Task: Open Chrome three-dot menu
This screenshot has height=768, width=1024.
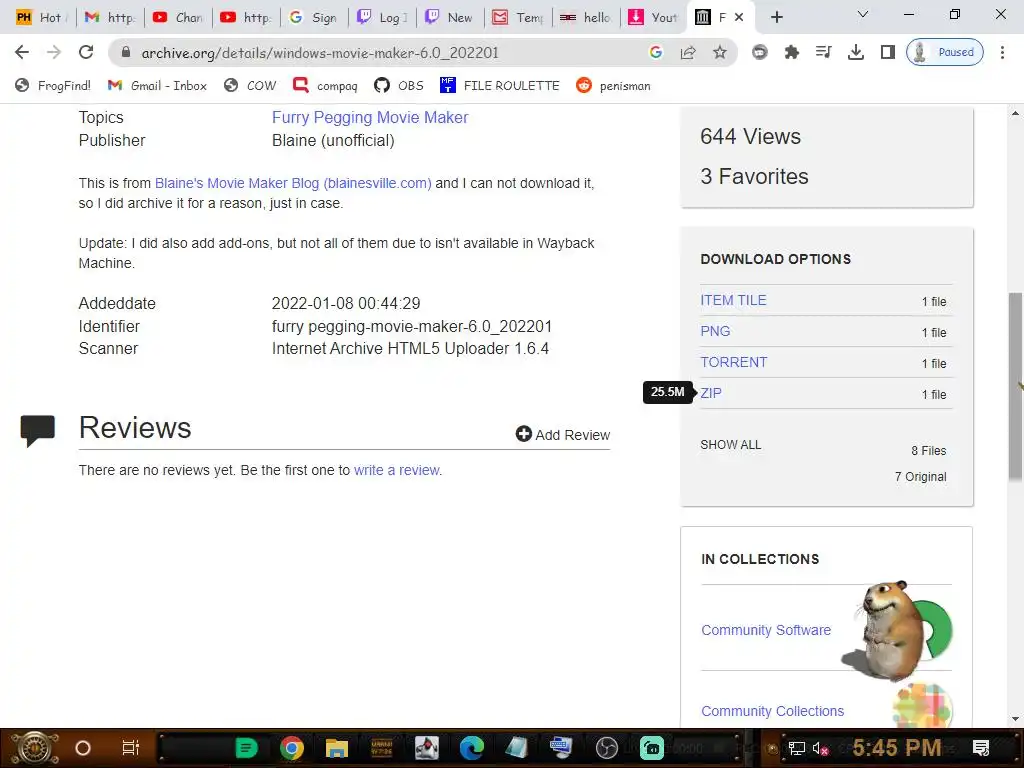Action: point(1002,52)
